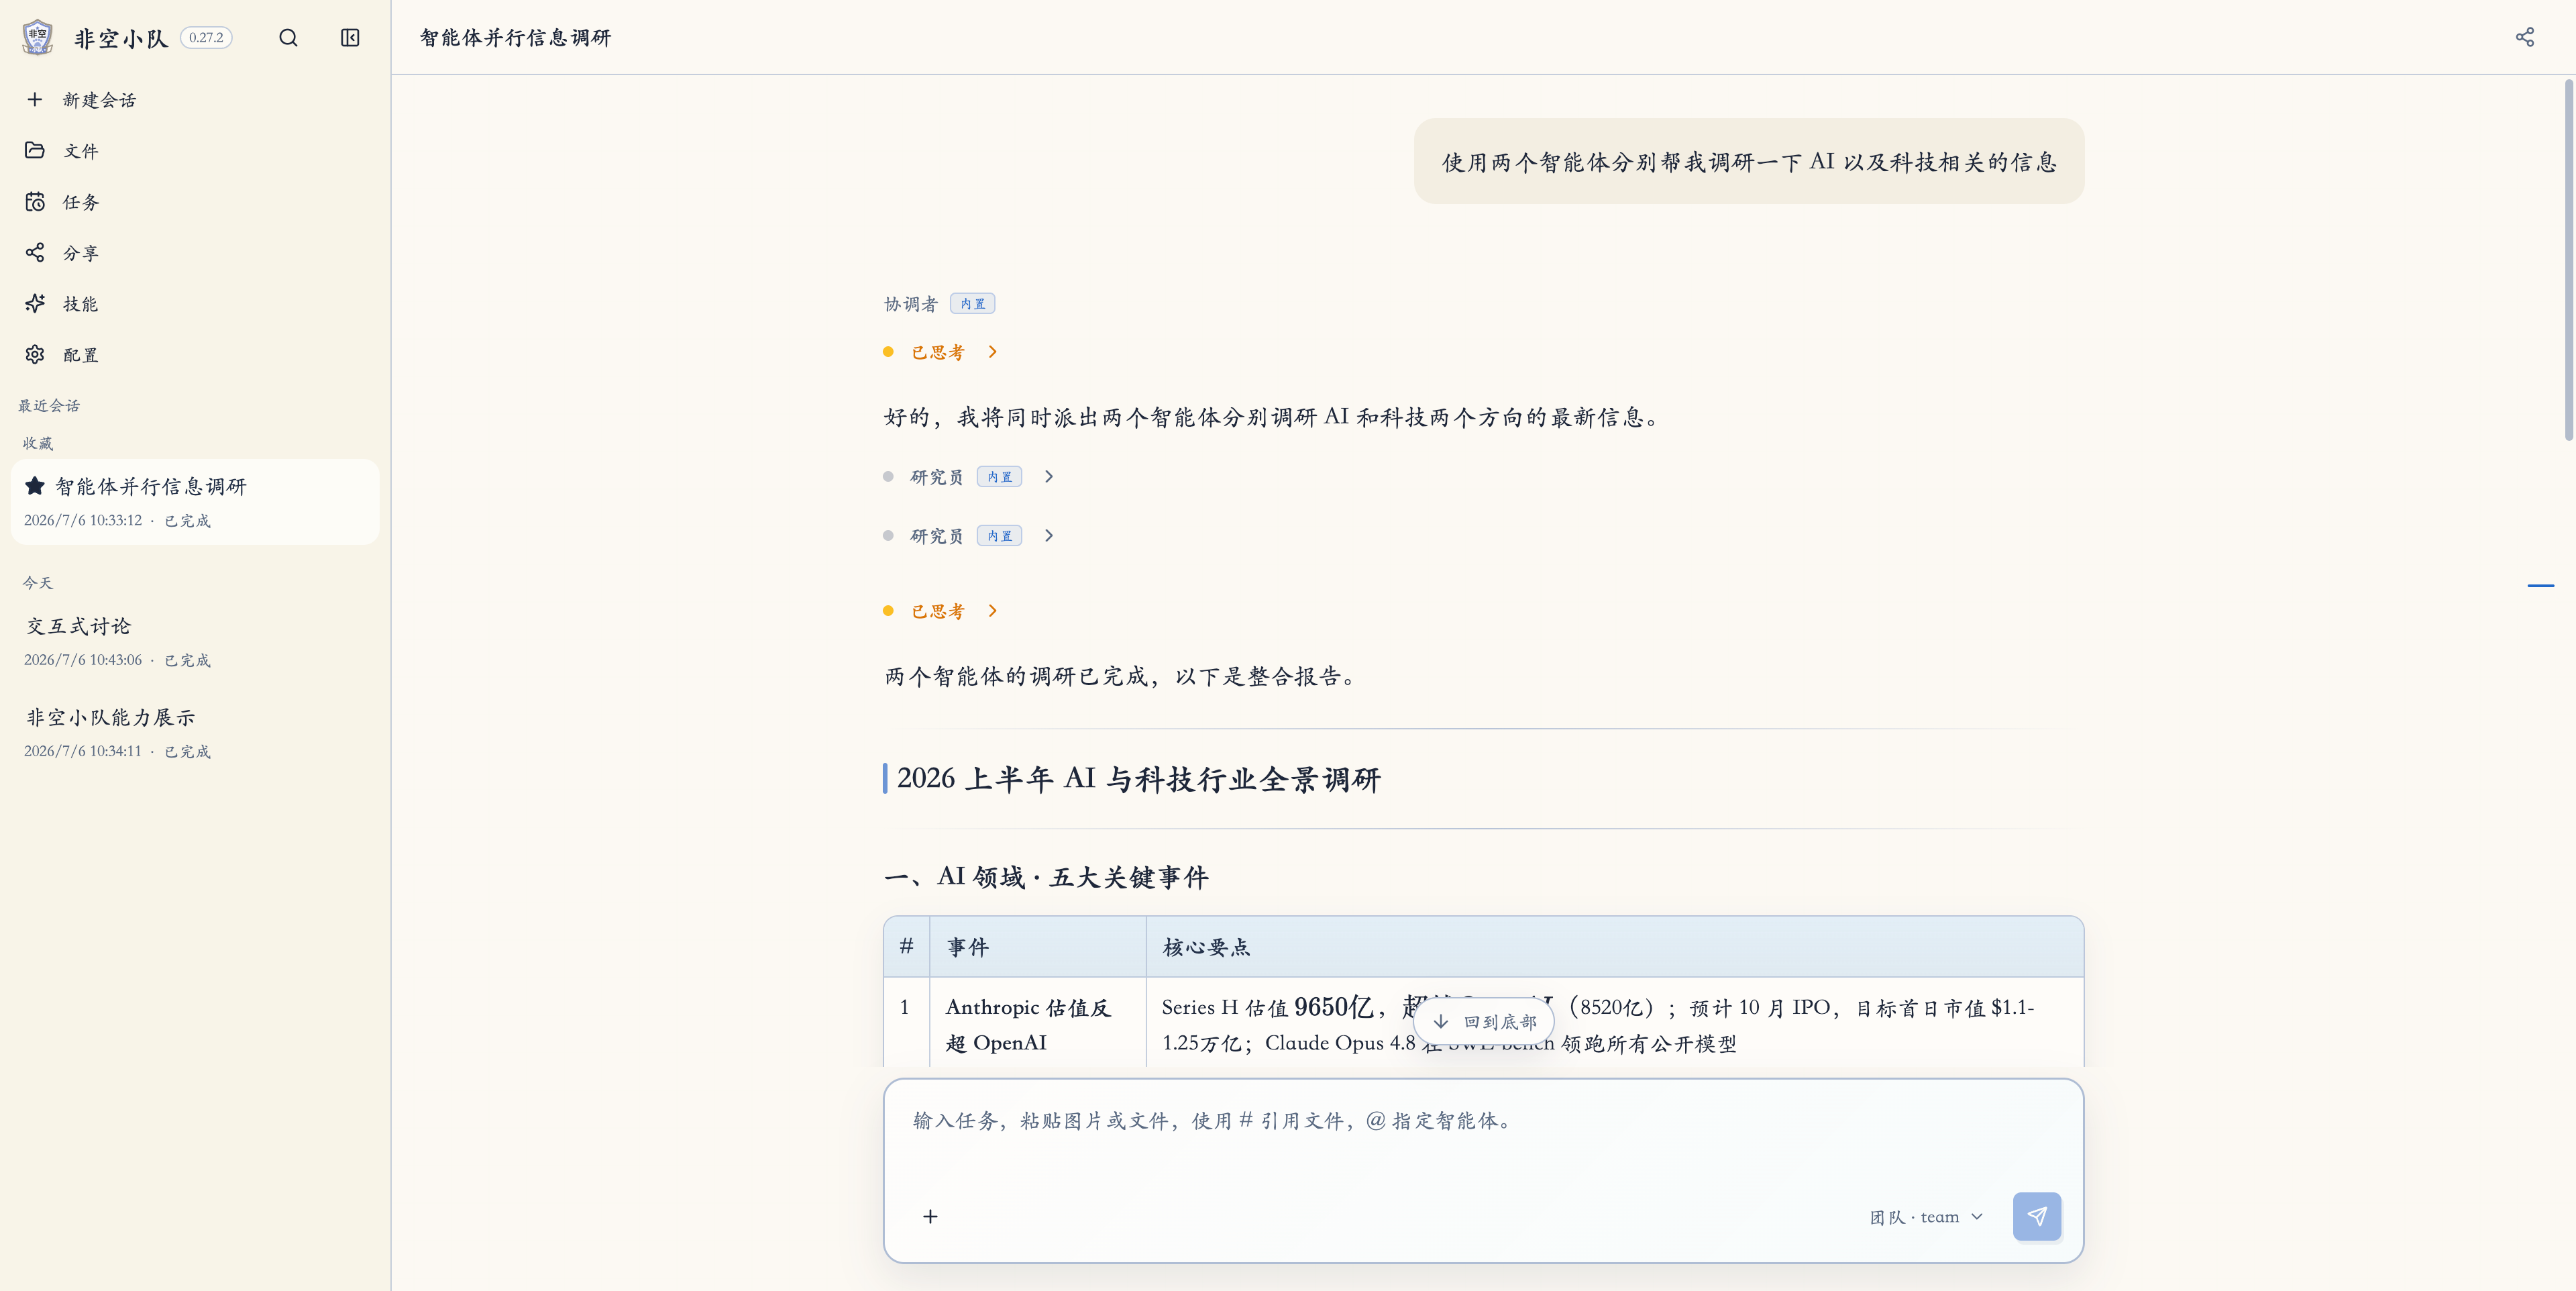Click the 今天 group label
2576x1291 pixels.
click(x=38, y=583)
